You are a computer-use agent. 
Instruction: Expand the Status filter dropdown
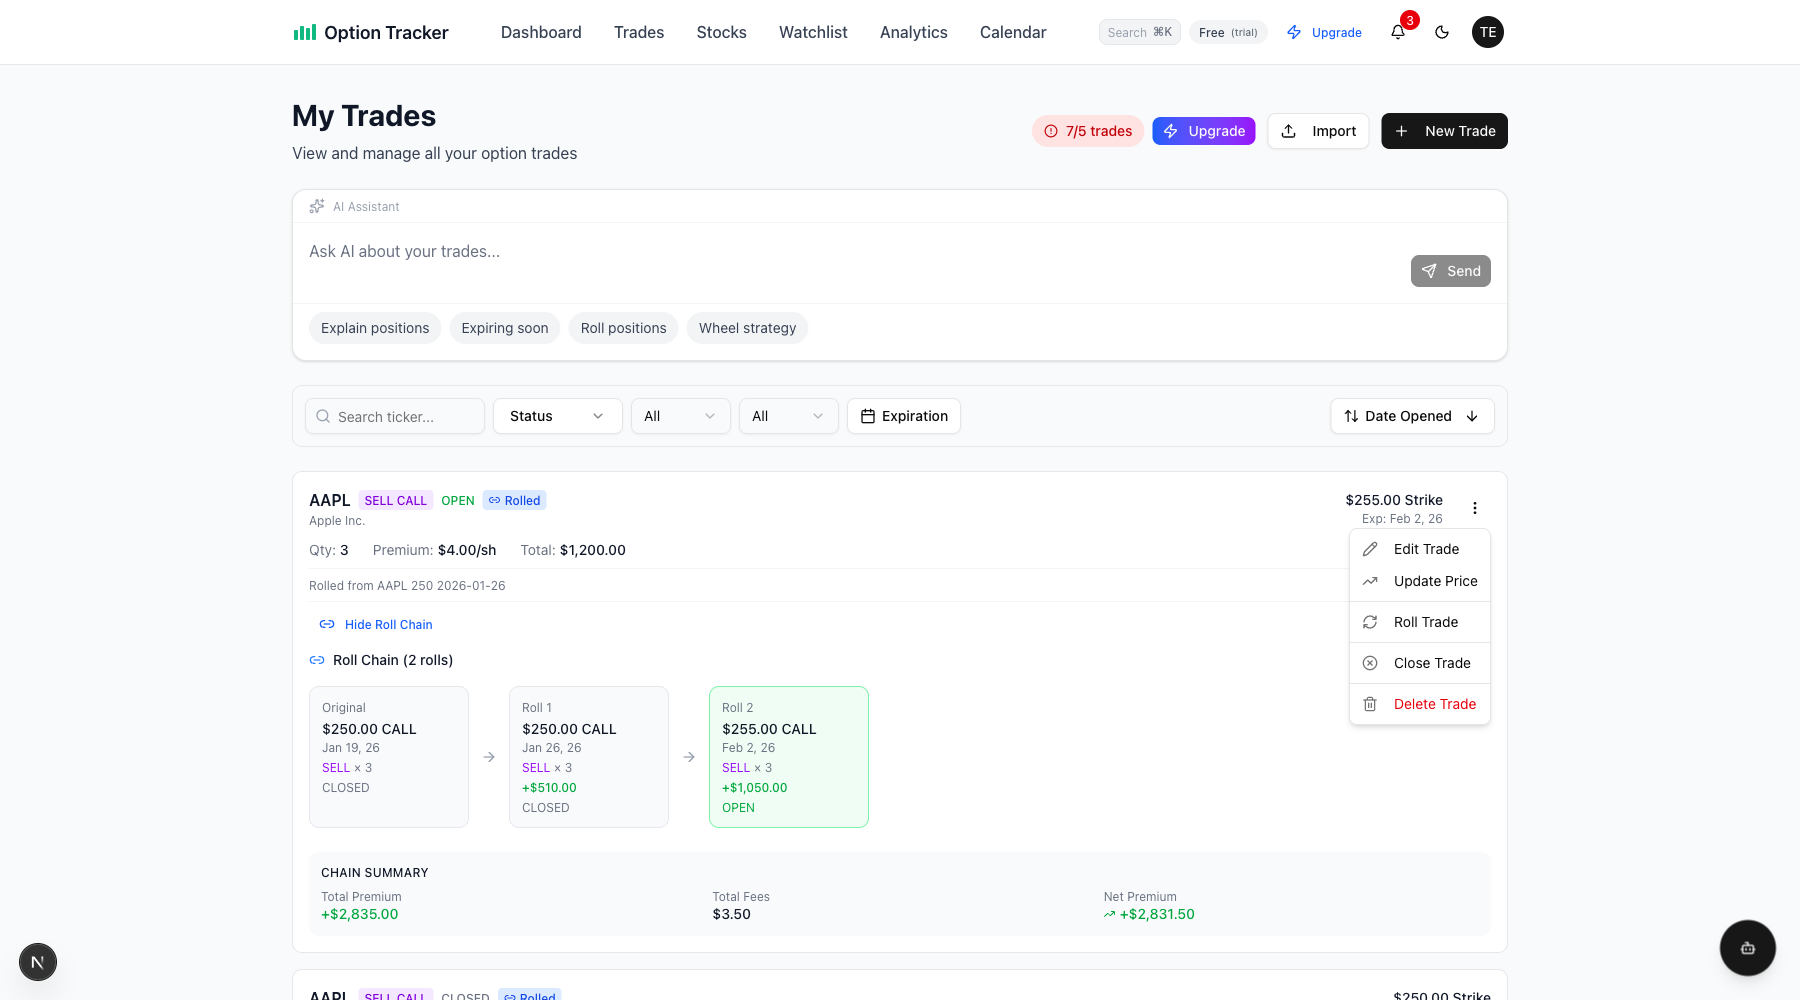point(557,416)
